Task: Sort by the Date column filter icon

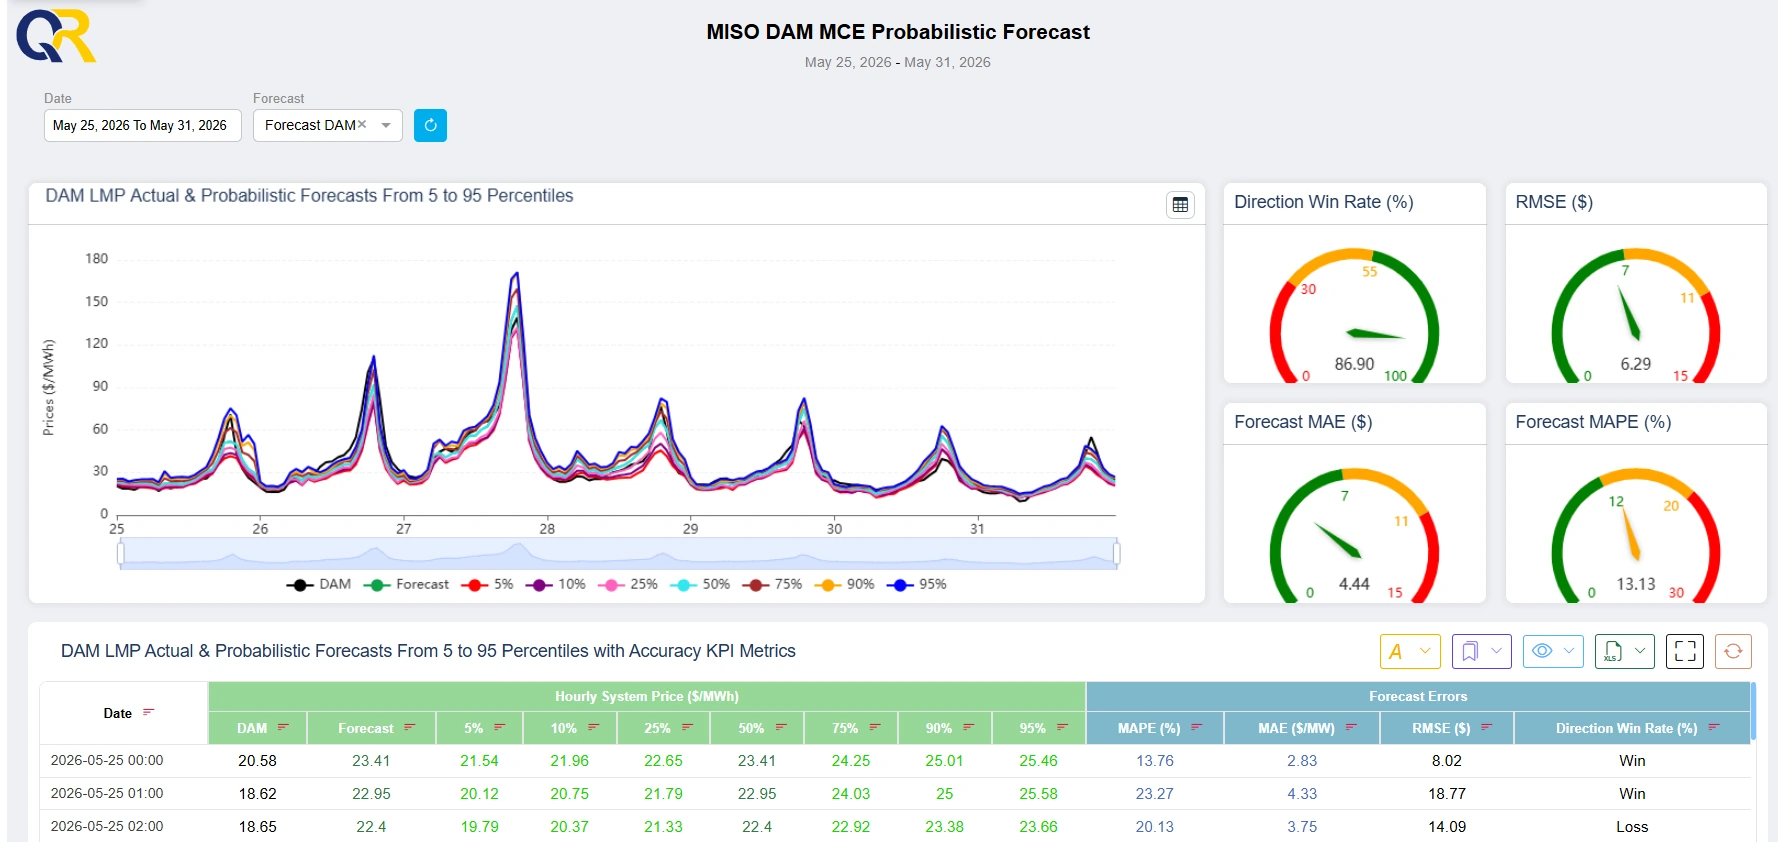Action: pos(149,712)
